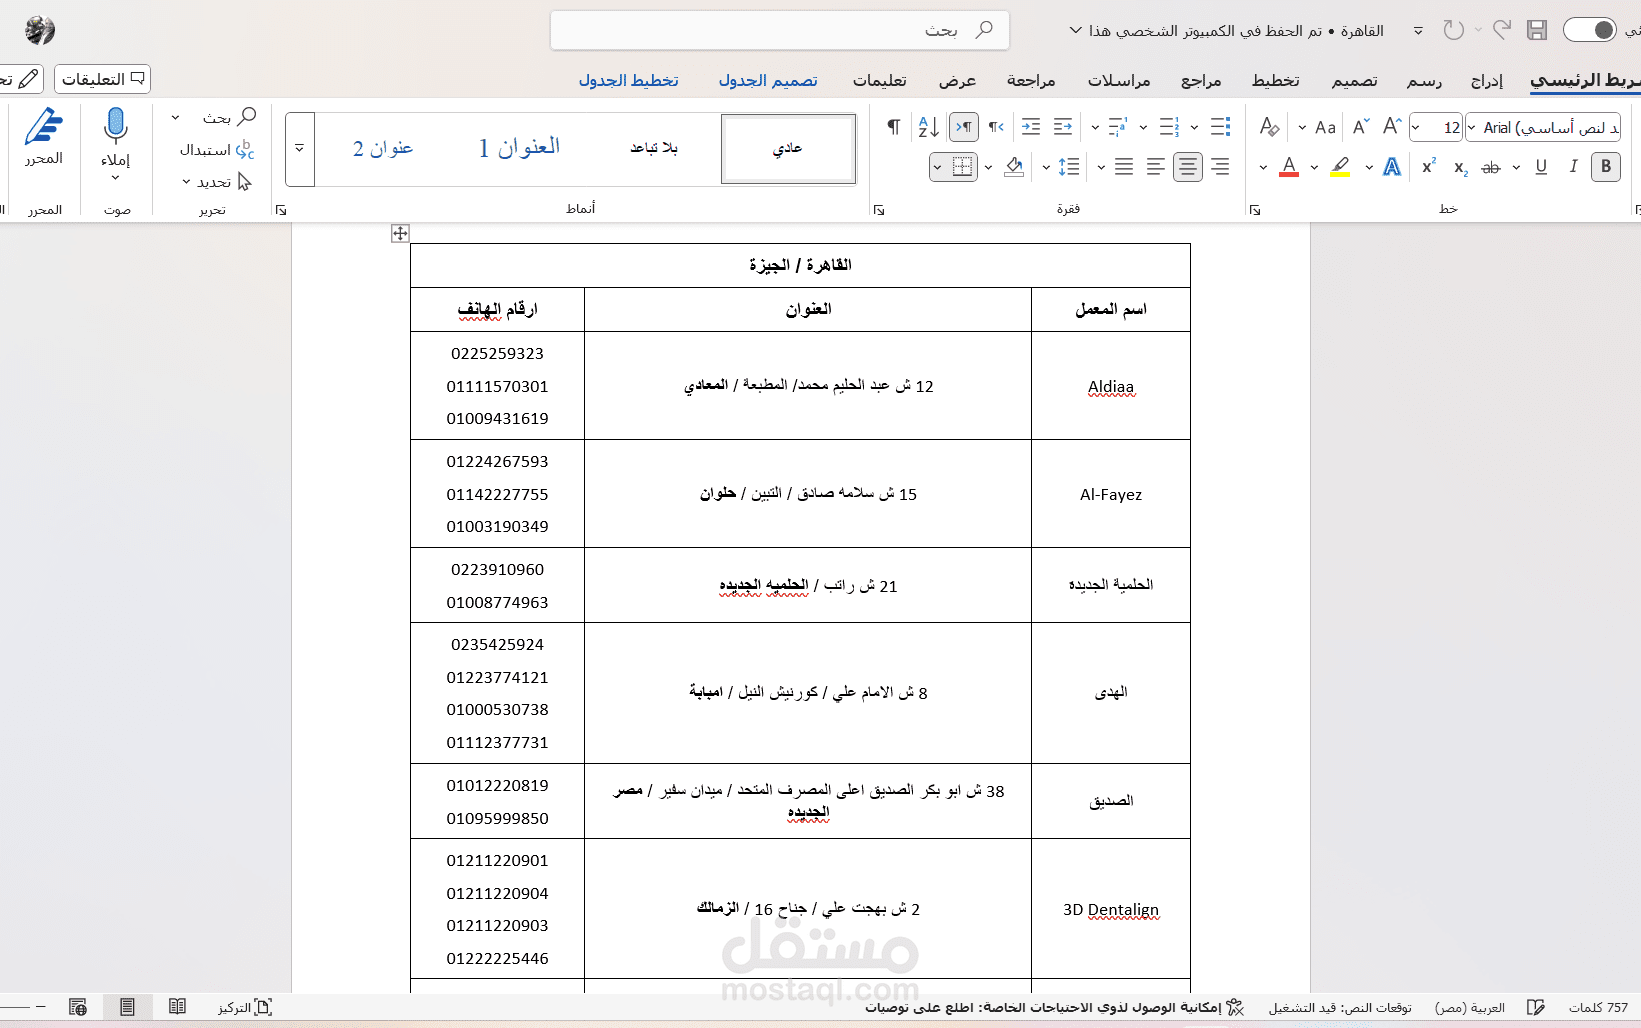
Task: Open the Font dialog launcher
Action: 1254,210
